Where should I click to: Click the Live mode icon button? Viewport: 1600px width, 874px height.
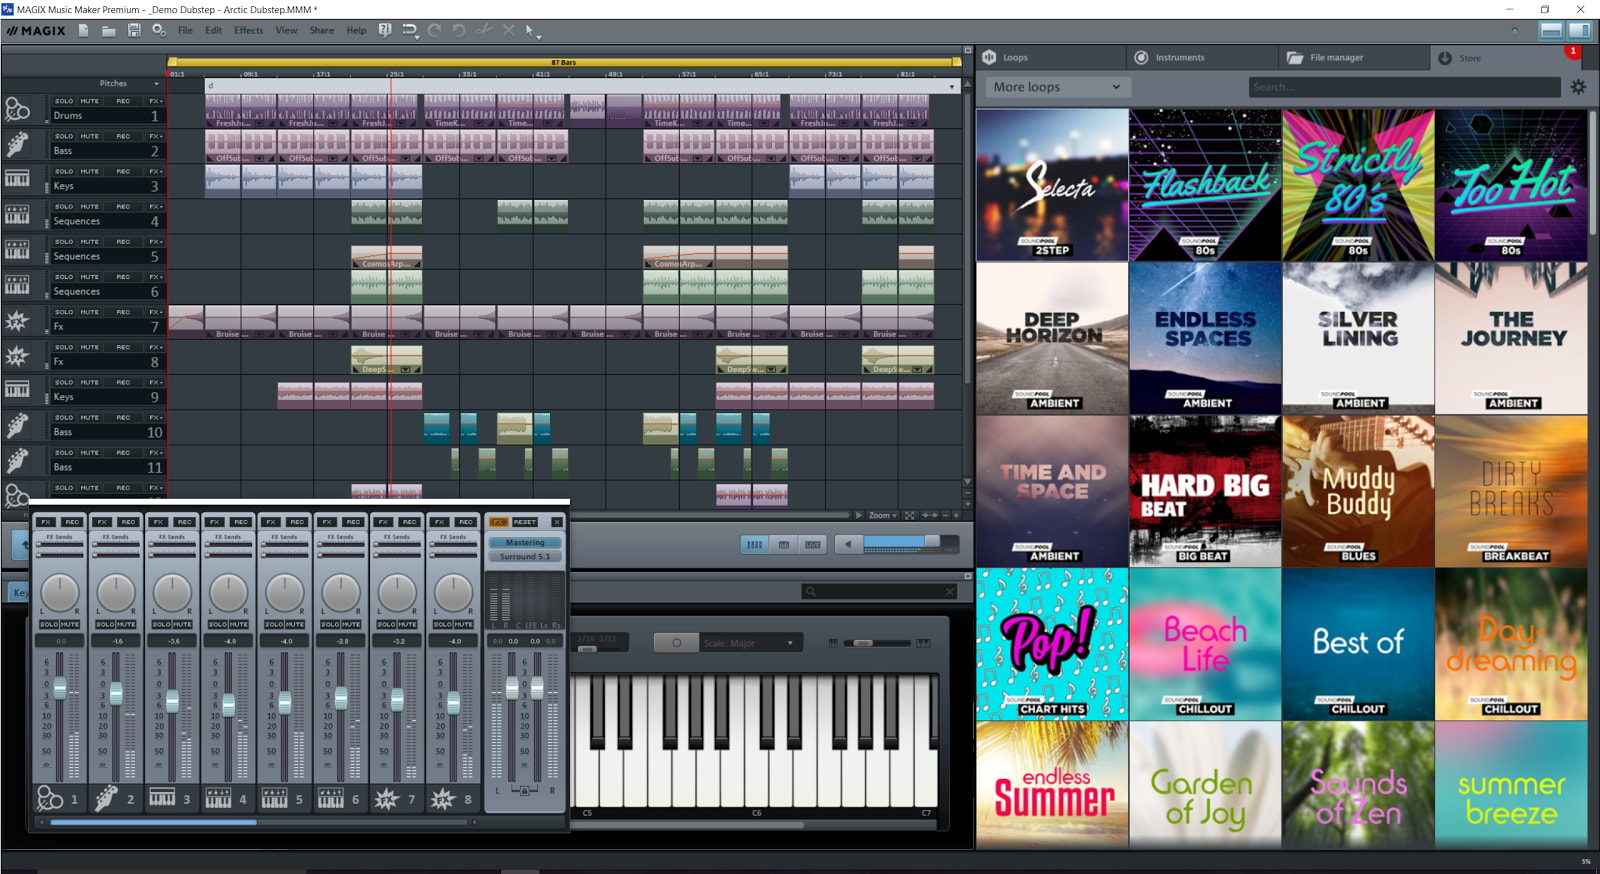(x=813, y=544)
